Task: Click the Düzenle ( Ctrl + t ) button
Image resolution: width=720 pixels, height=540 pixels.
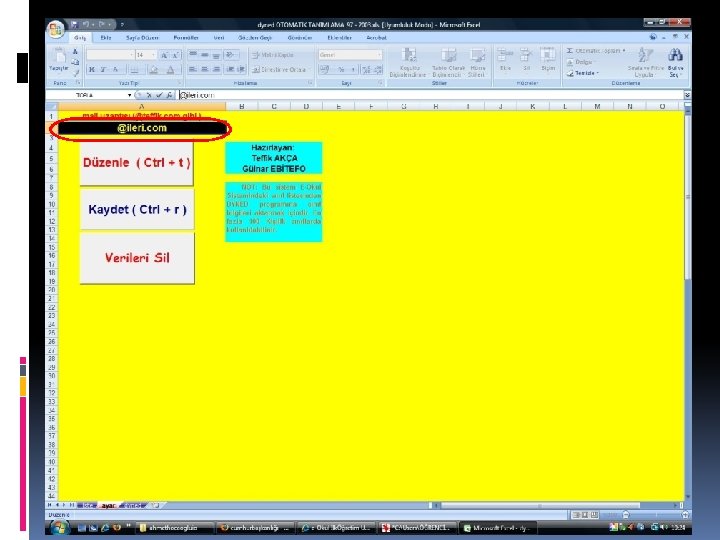Action: point(137,163)
